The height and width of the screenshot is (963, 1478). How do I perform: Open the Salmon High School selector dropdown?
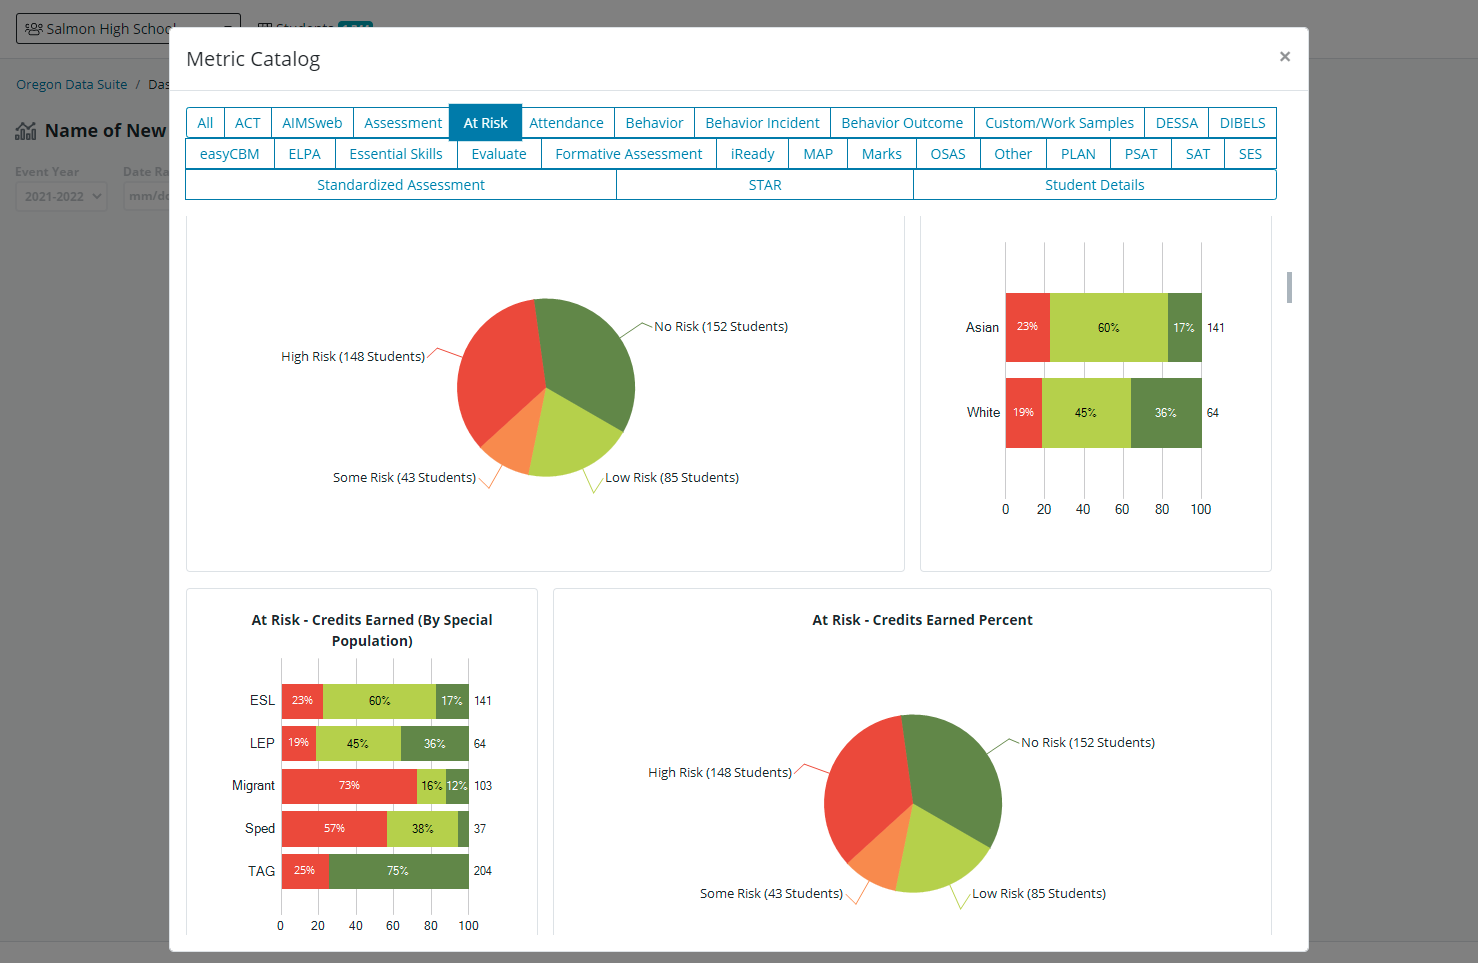click(128, 29)
